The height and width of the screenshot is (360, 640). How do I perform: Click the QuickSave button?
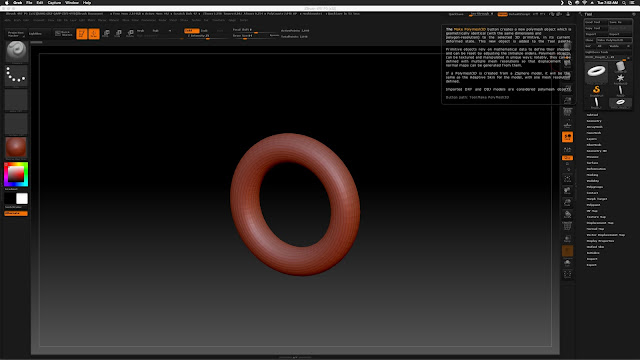tap(456, 14)
